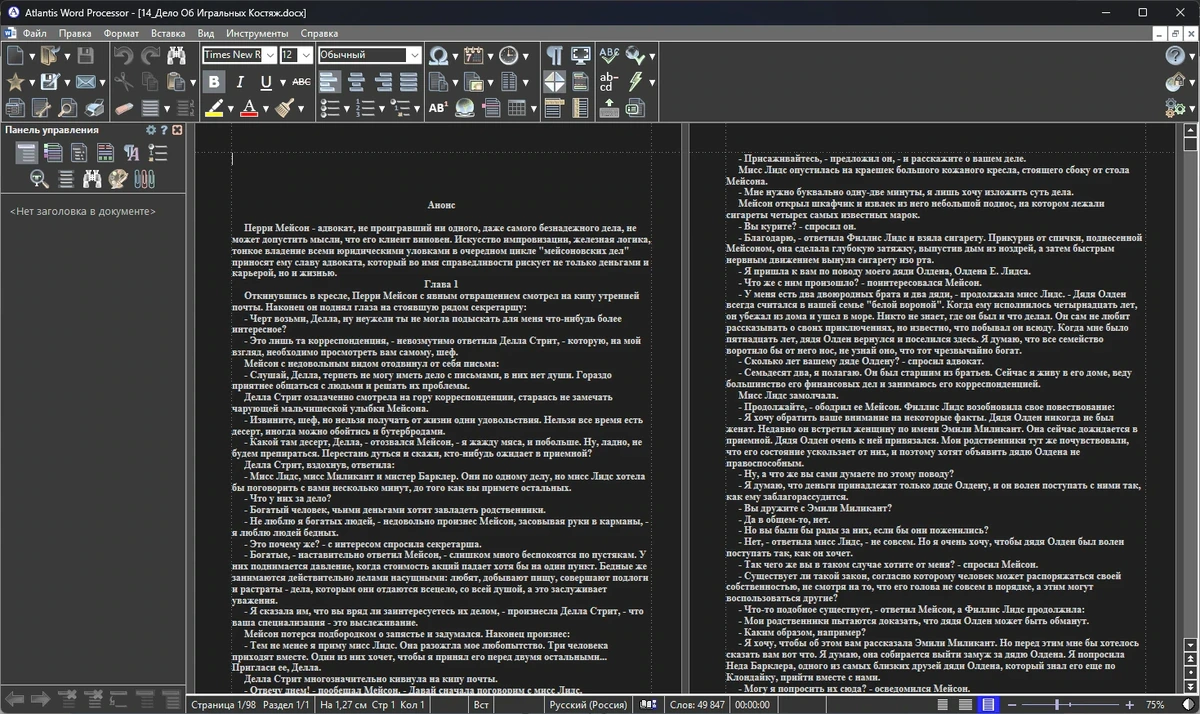Click the Вст insert mode indicator

481,705
